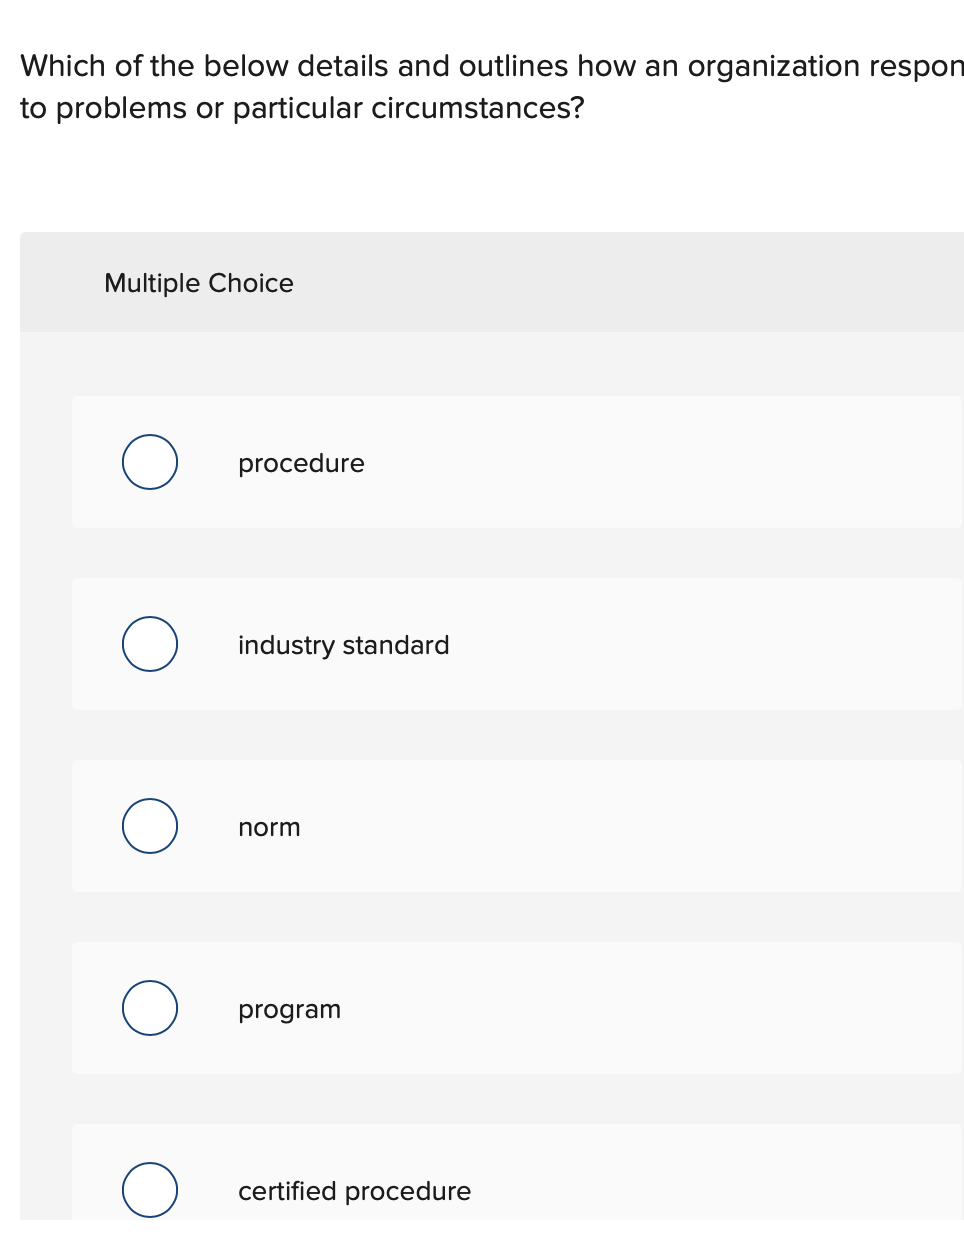Click gray gap between header and procedure card
Image resolution: width=964 pixels, height=1236 pixels.
tap(500, 364)
